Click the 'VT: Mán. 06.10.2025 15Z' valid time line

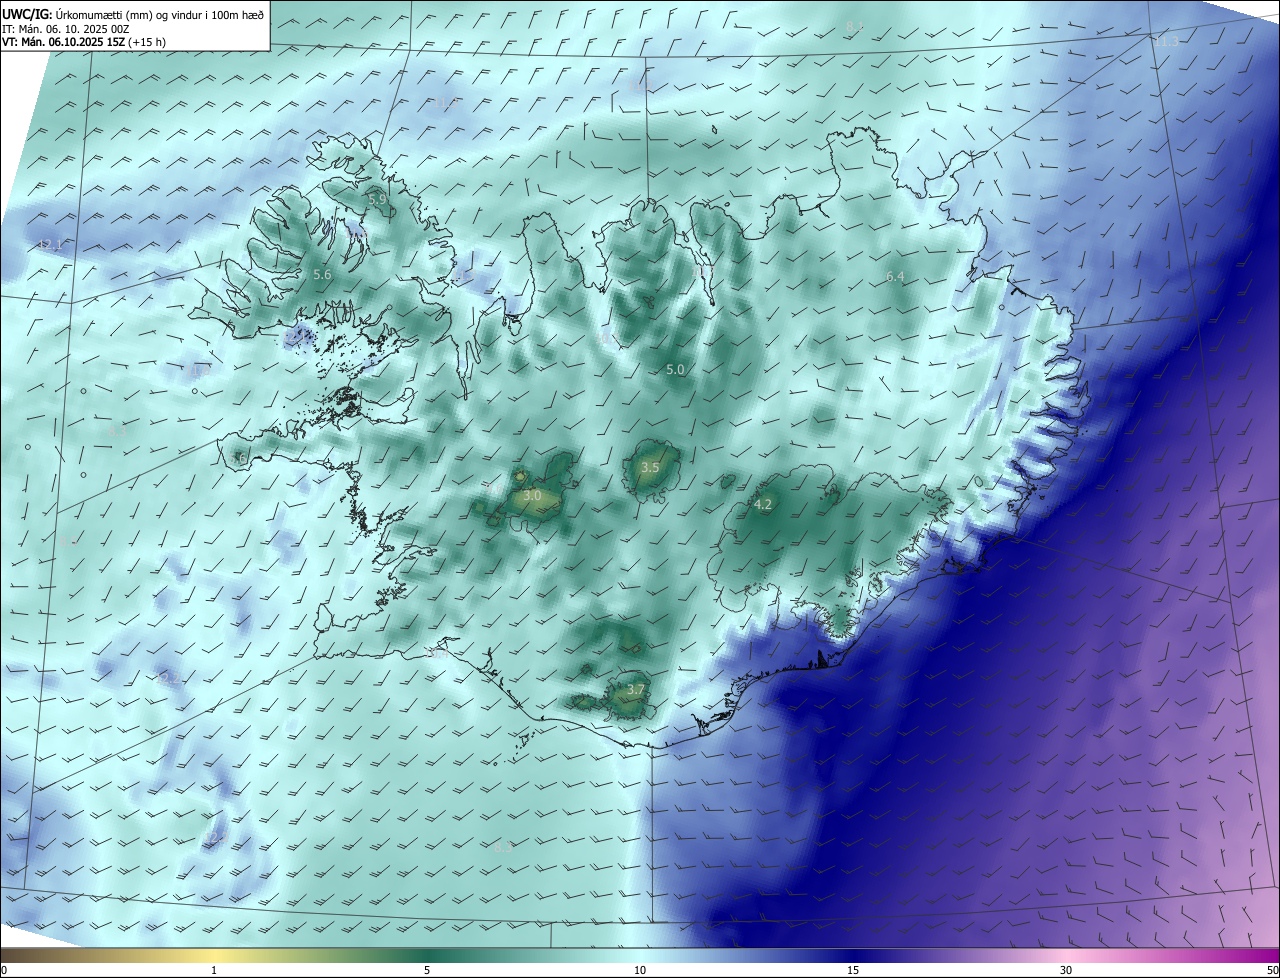tap(84, 42)
